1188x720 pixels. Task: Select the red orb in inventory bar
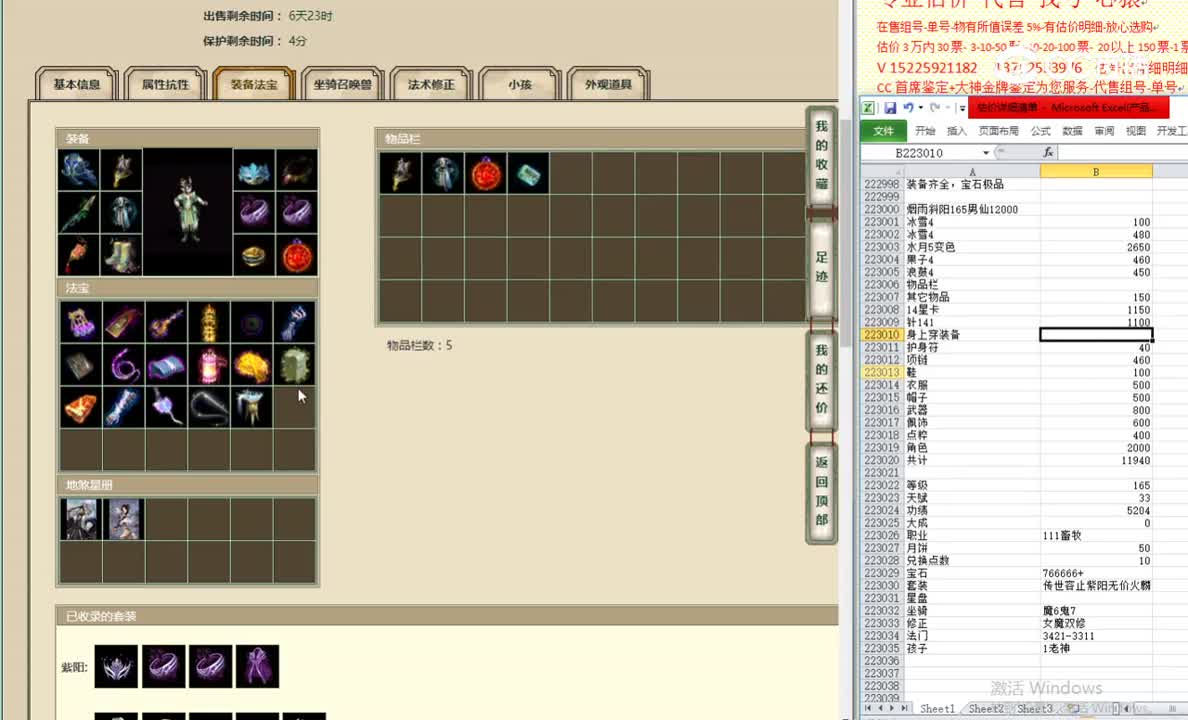point(486,174)
